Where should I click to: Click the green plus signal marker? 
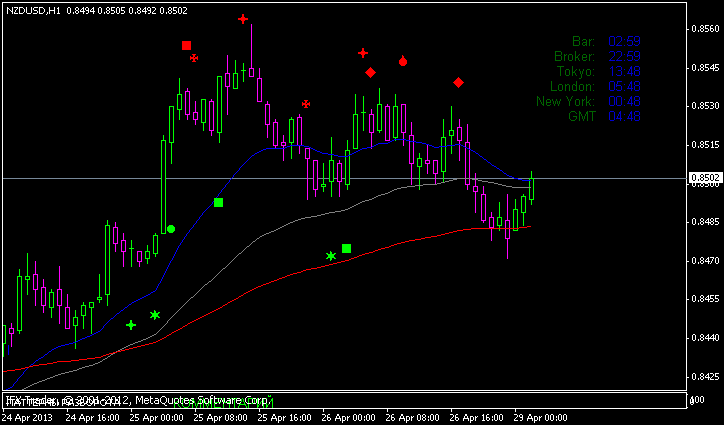pos(131,325)
